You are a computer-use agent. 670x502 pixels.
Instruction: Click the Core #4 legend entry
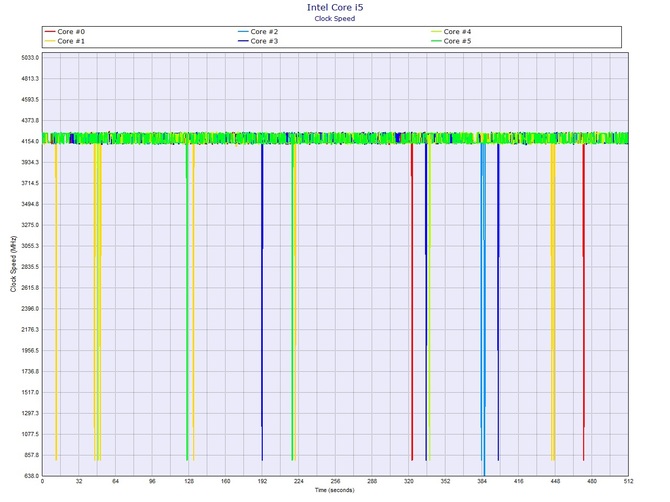(451, 32)
